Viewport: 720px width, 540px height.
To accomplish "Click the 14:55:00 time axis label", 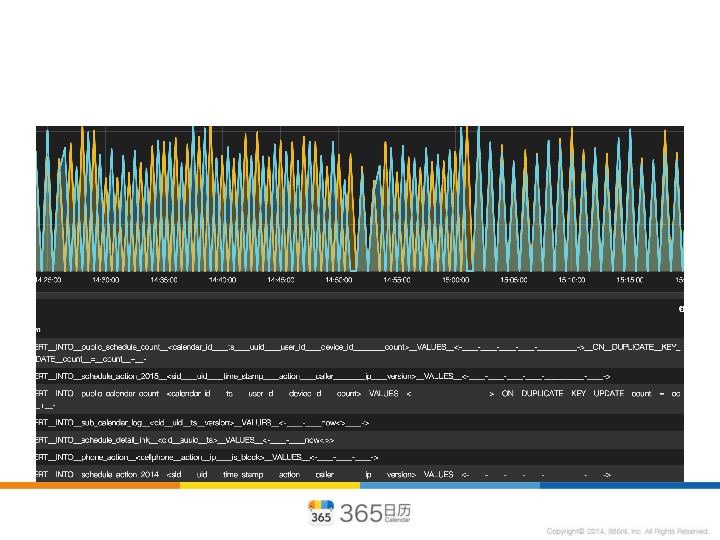I will point(397,280).
